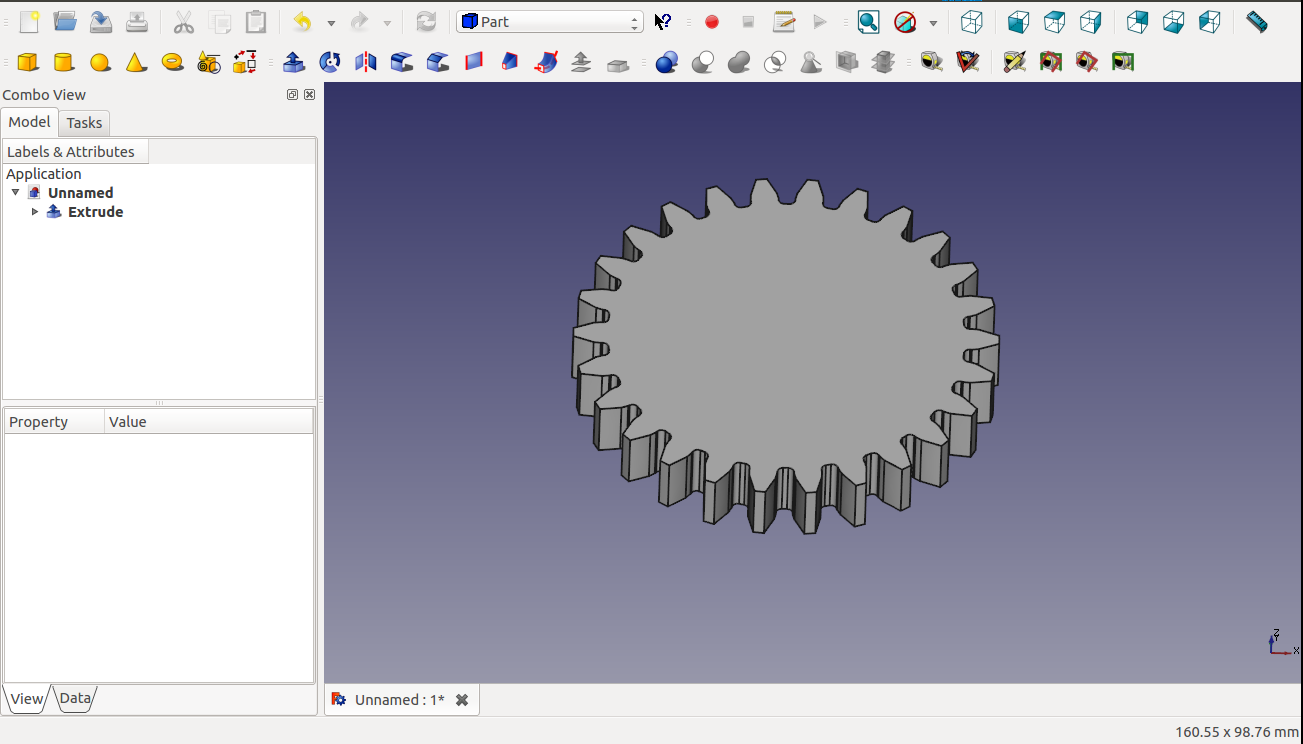Start macro recording red button
The height and width of the screenshot is (744, 1303).
click(x=712, y=22)
